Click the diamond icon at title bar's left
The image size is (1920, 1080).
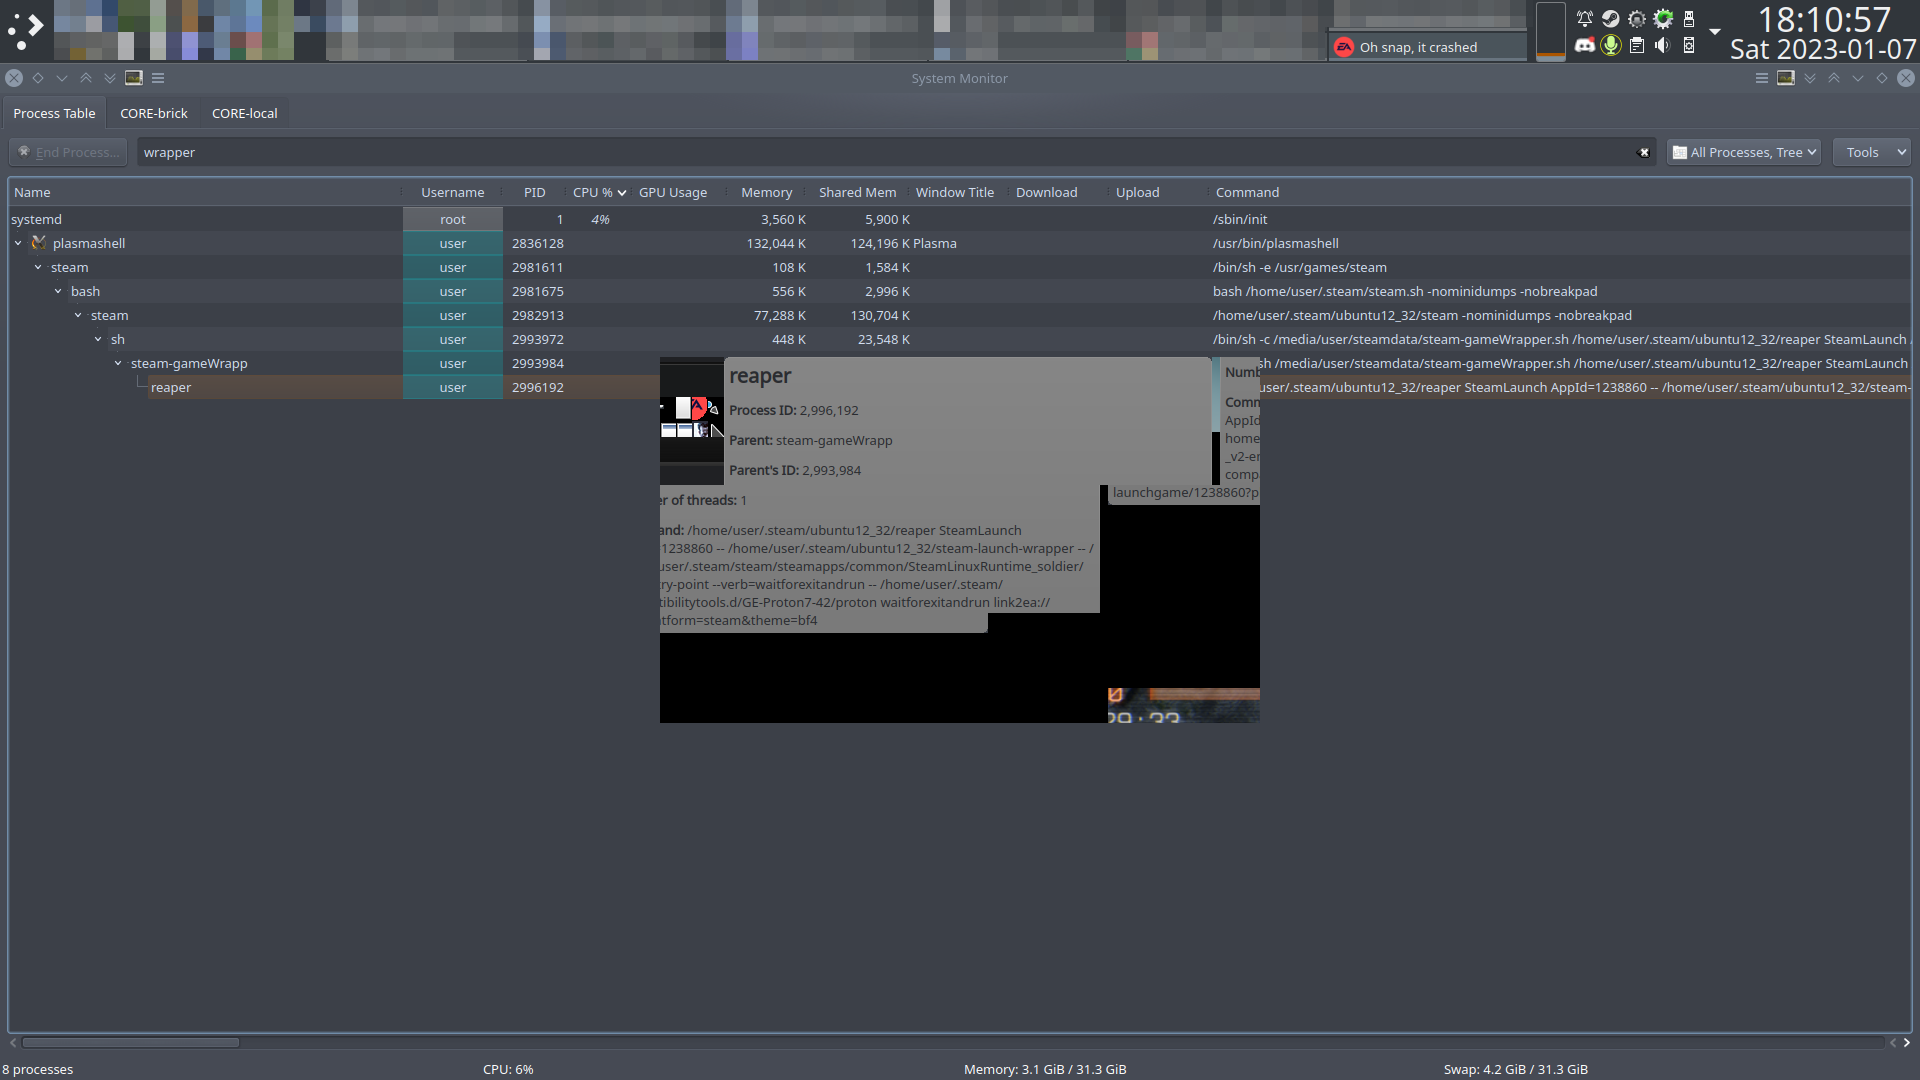coord(38,78)
